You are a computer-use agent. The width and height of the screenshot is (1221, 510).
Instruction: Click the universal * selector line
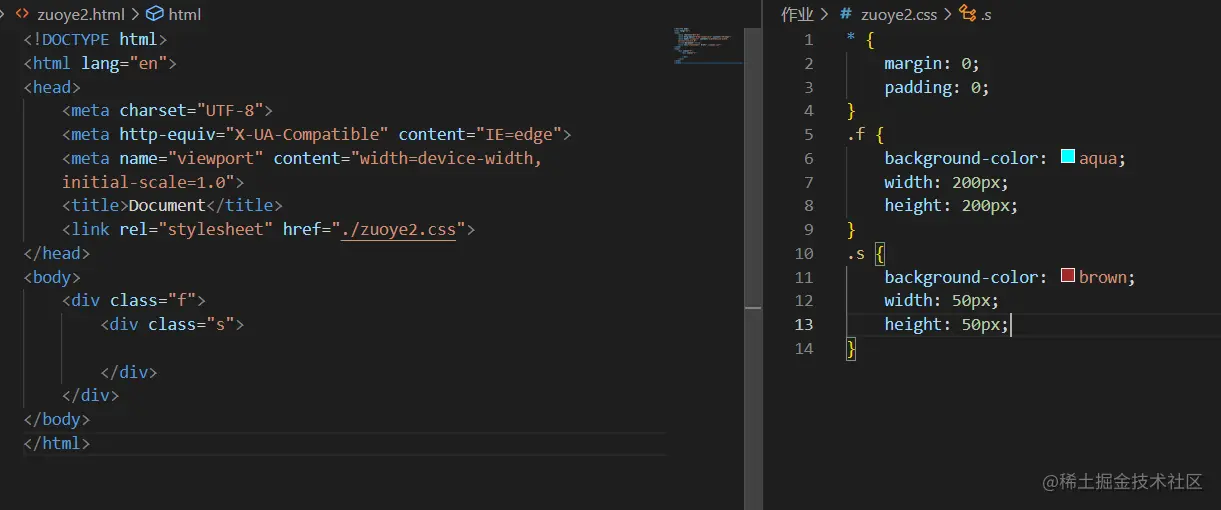(x=860, y=39)
